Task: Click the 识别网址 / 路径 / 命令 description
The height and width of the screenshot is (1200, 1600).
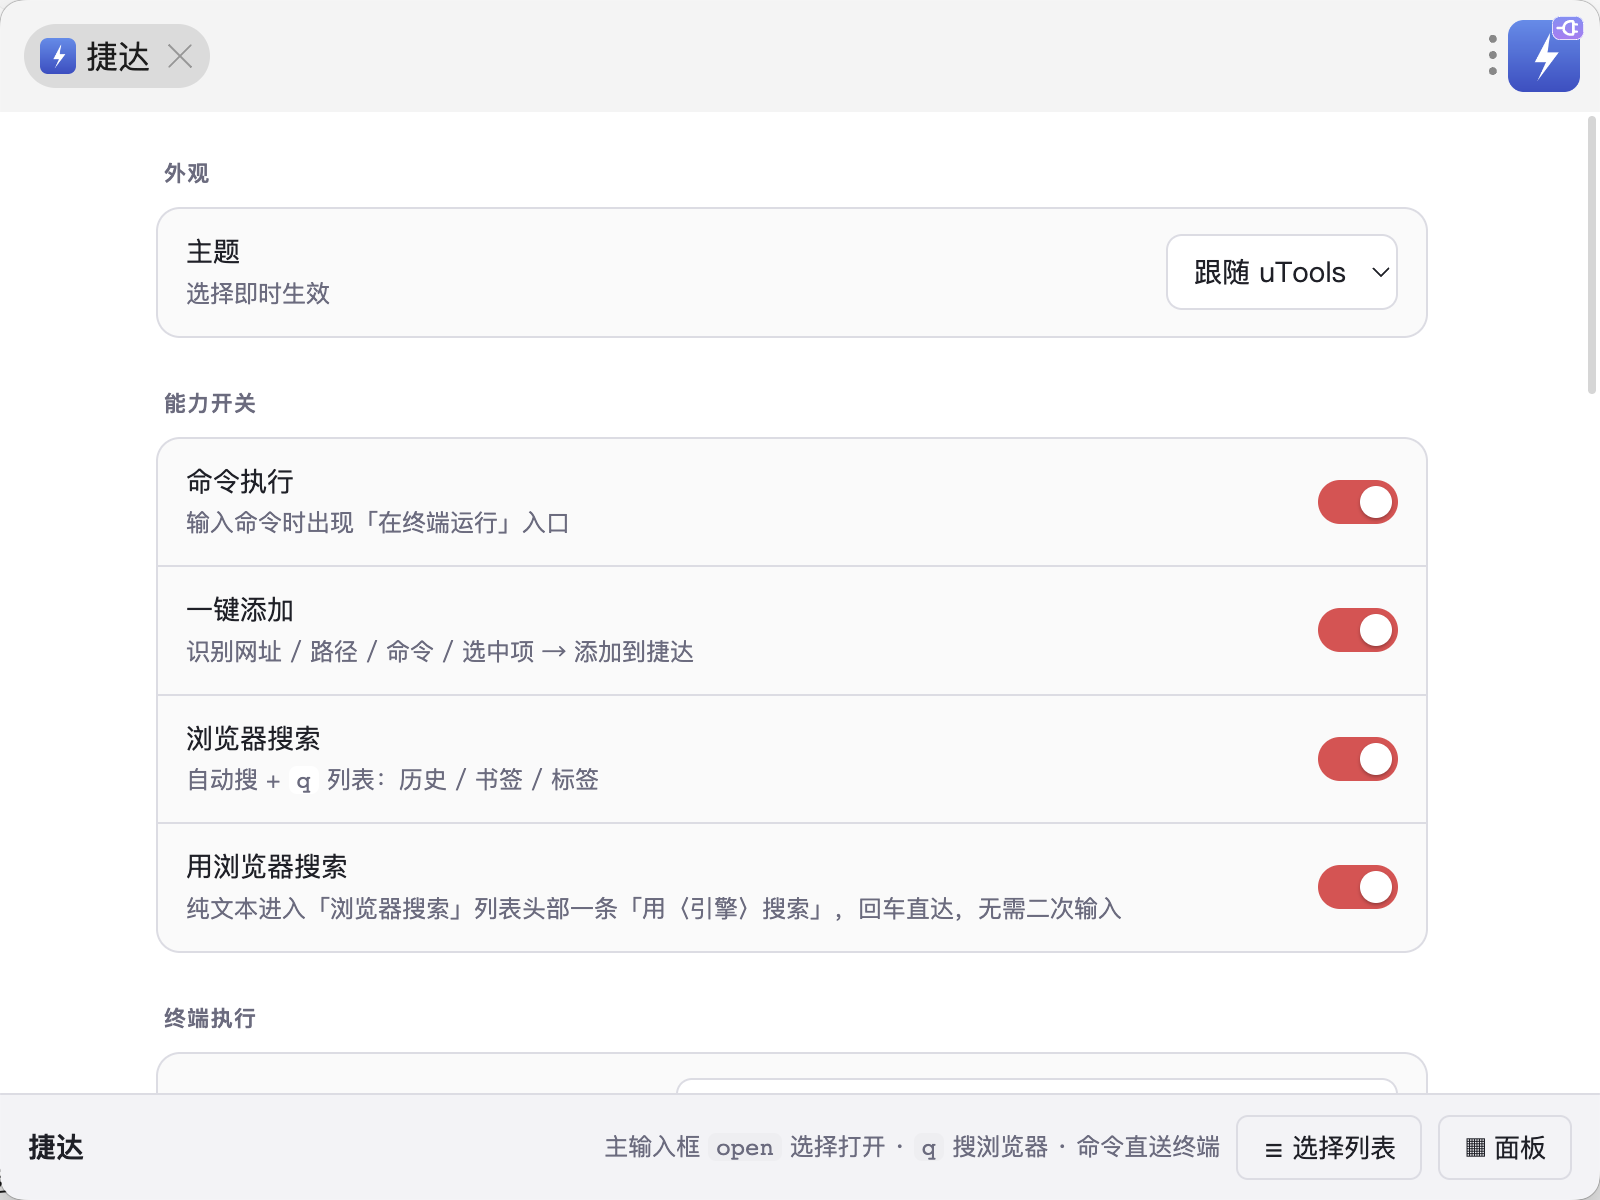Action: point(440,652)
